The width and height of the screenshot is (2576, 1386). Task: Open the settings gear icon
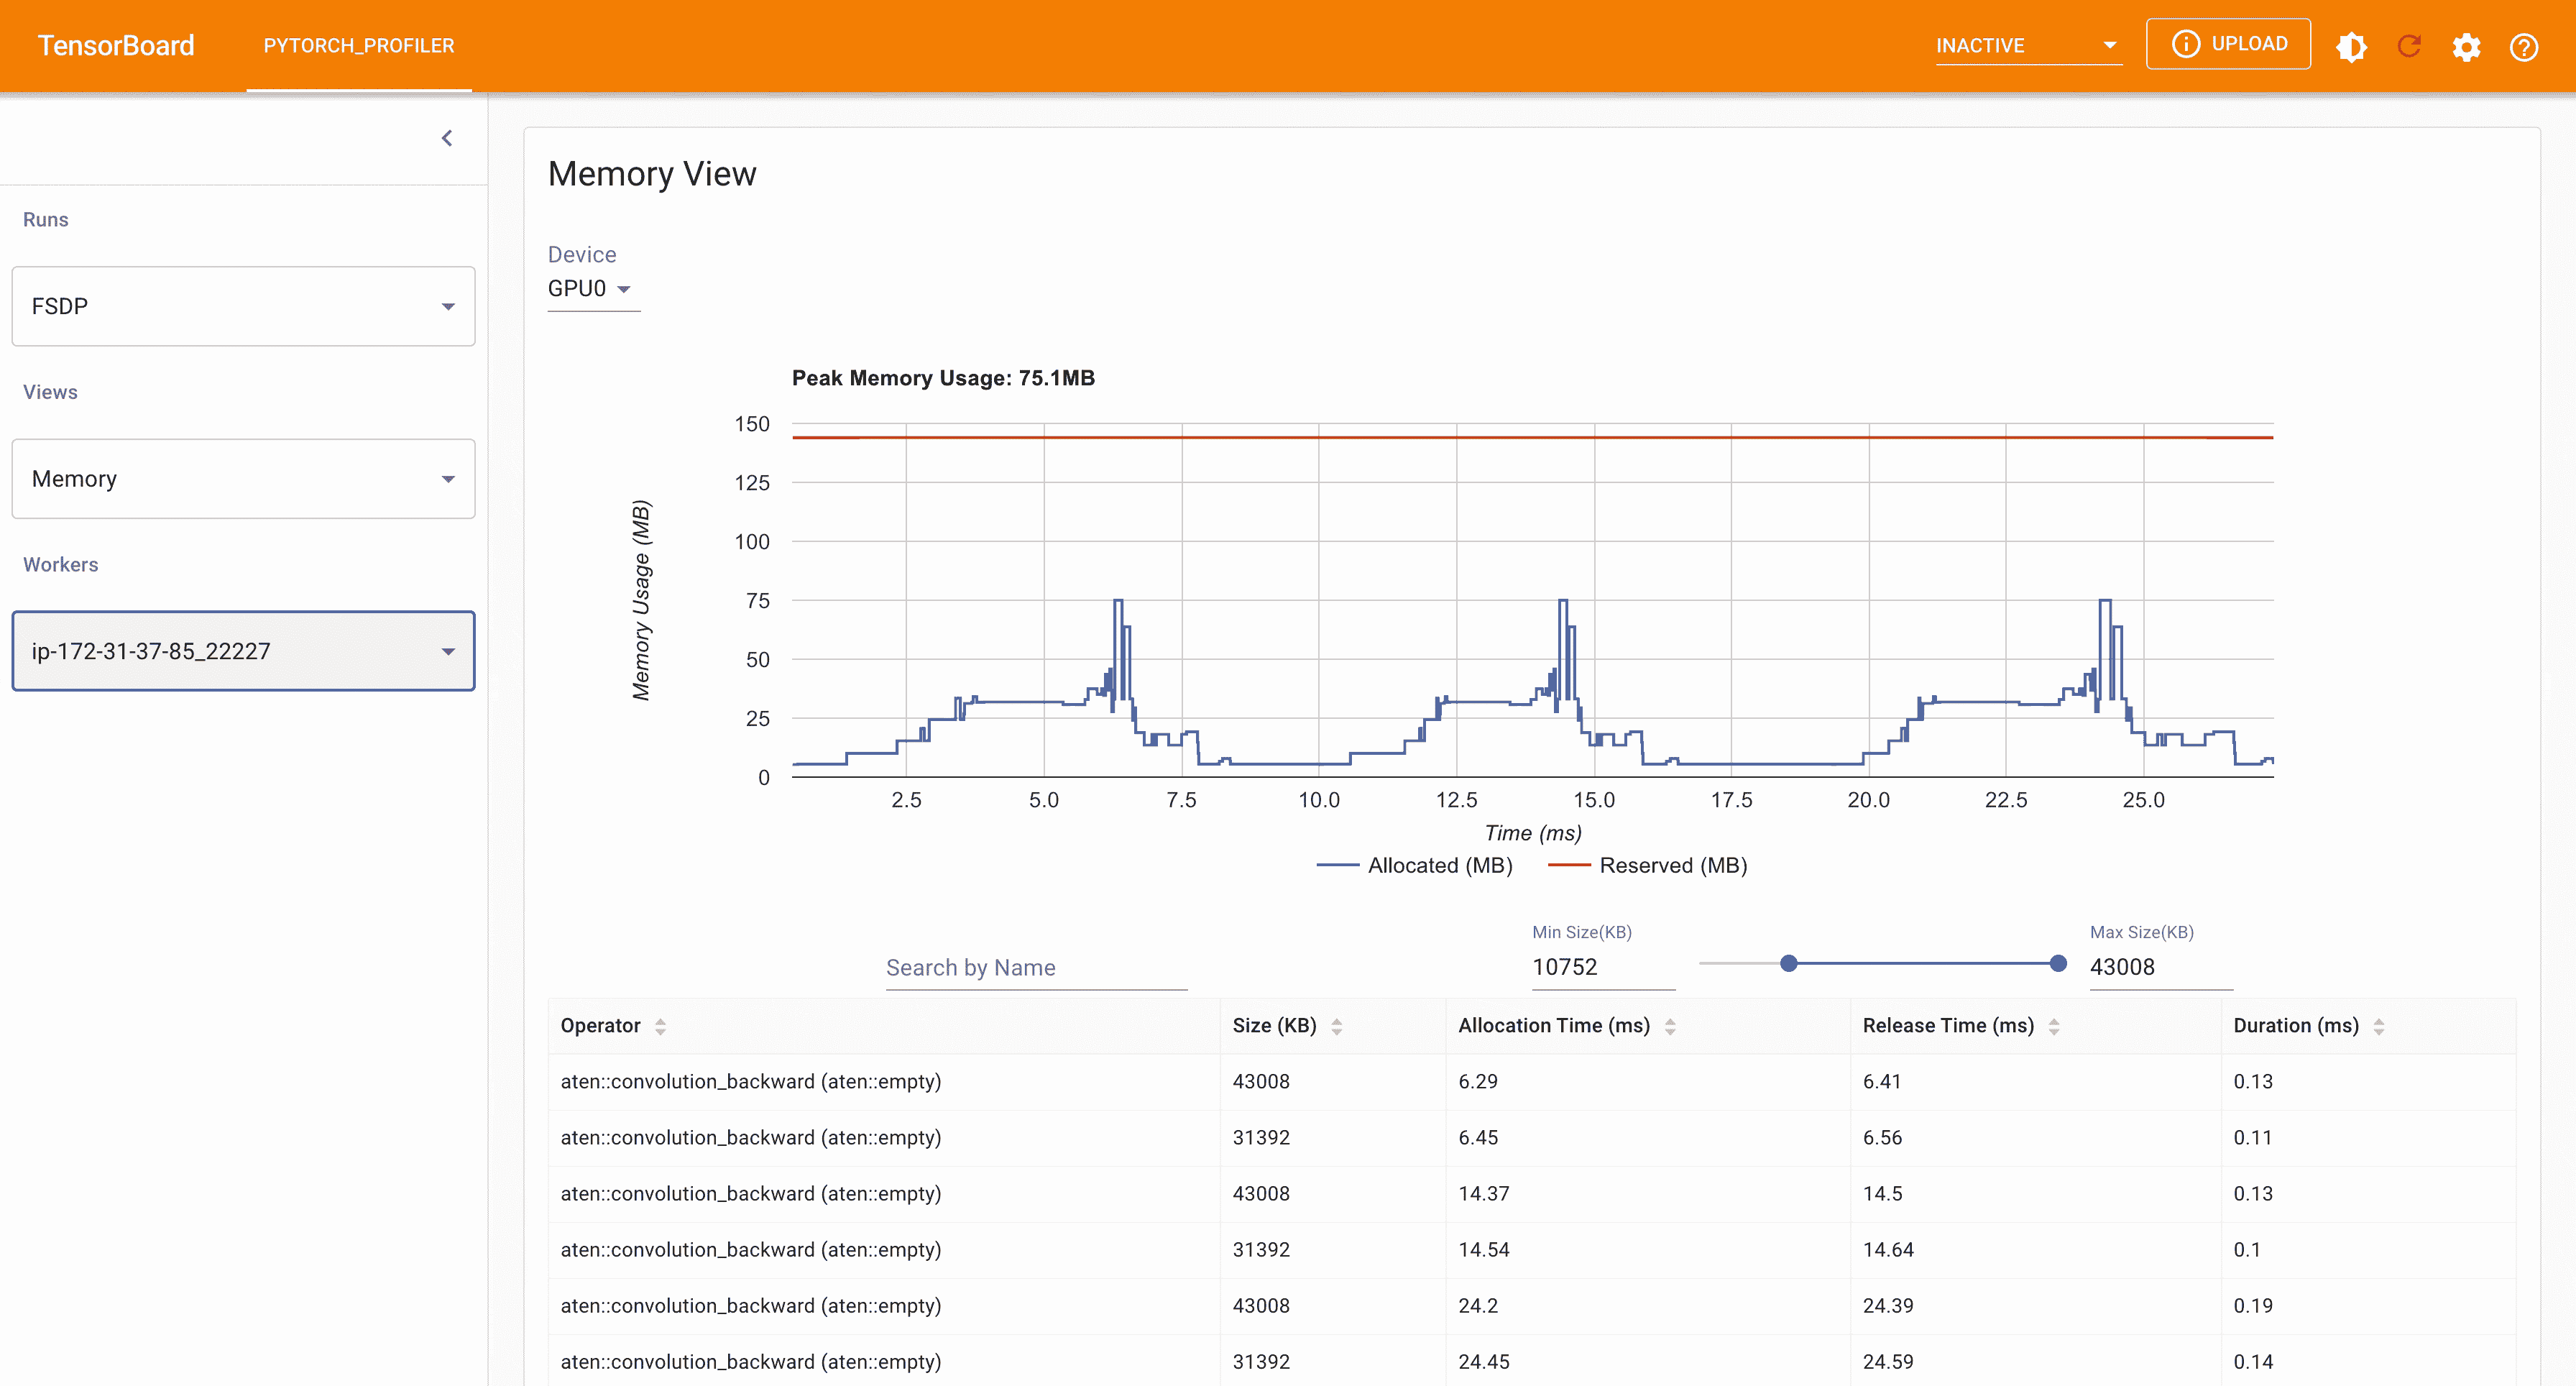click(2466, 46)
